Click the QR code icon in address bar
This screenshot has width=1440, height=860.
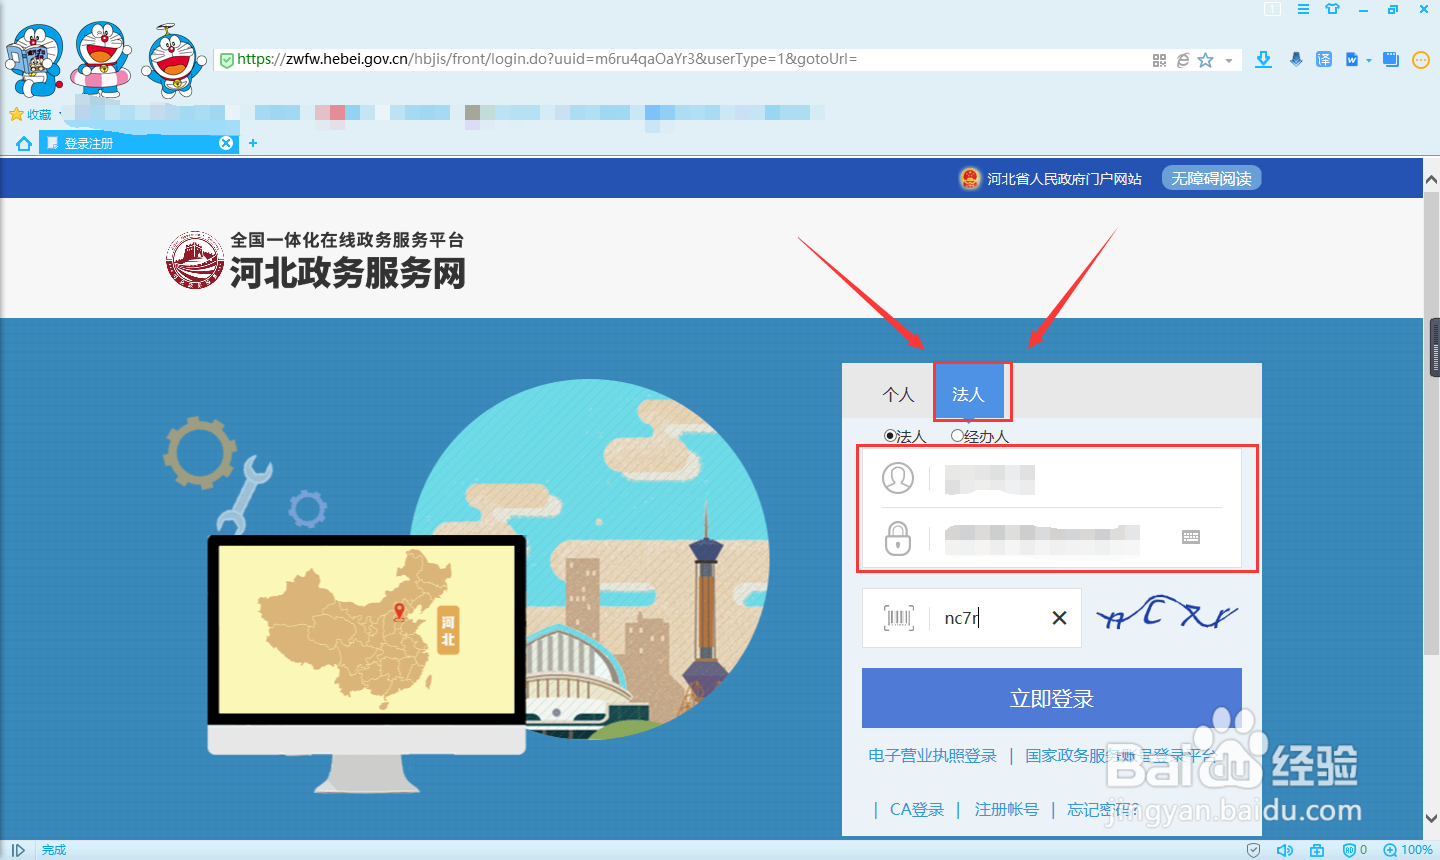pyautogui.click(x=1159, y=59)
